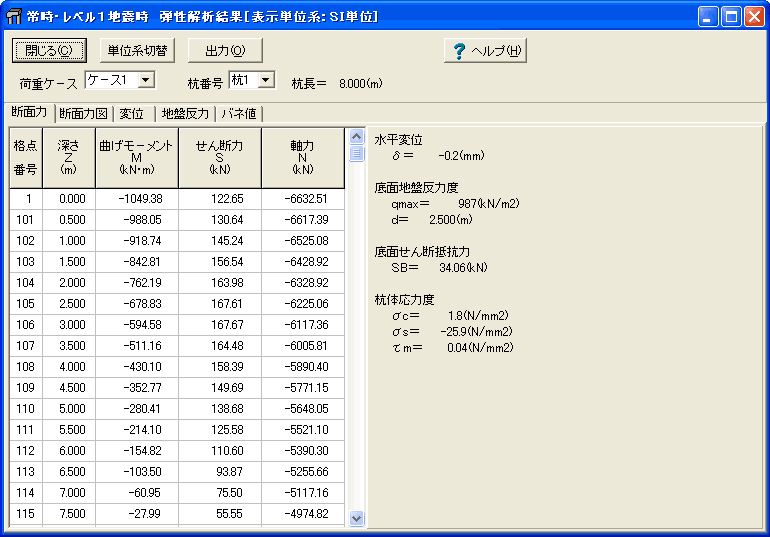Click the 出力(O) button
770x537 pixels.
click(225, 51)
